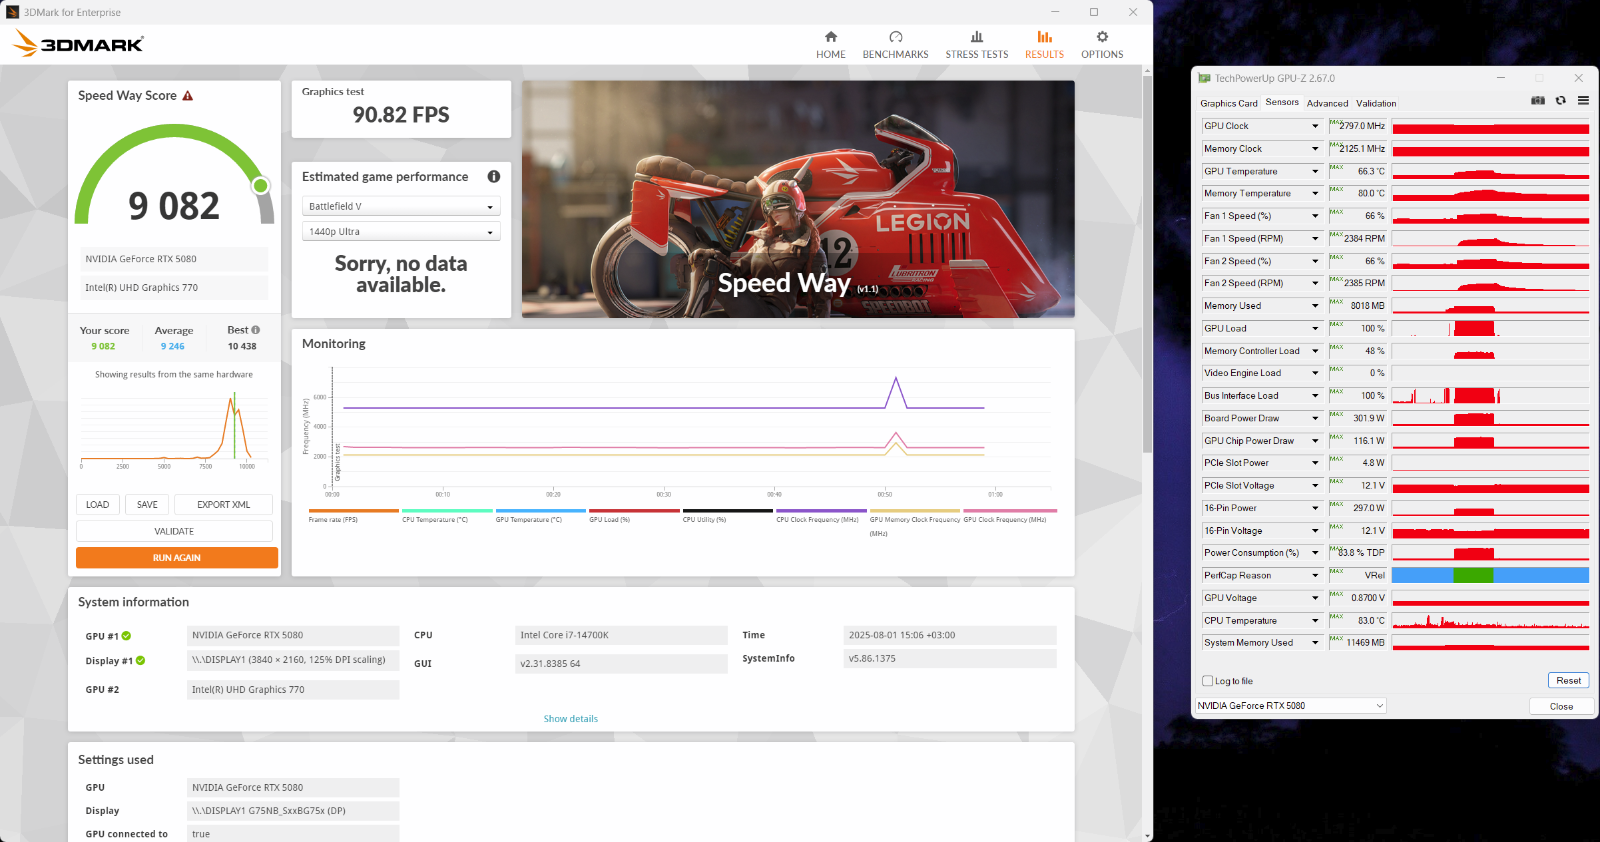Open Stress Tests section in 3DMark
This screenshot has height=842, width=1600.
tap(977, 45)
